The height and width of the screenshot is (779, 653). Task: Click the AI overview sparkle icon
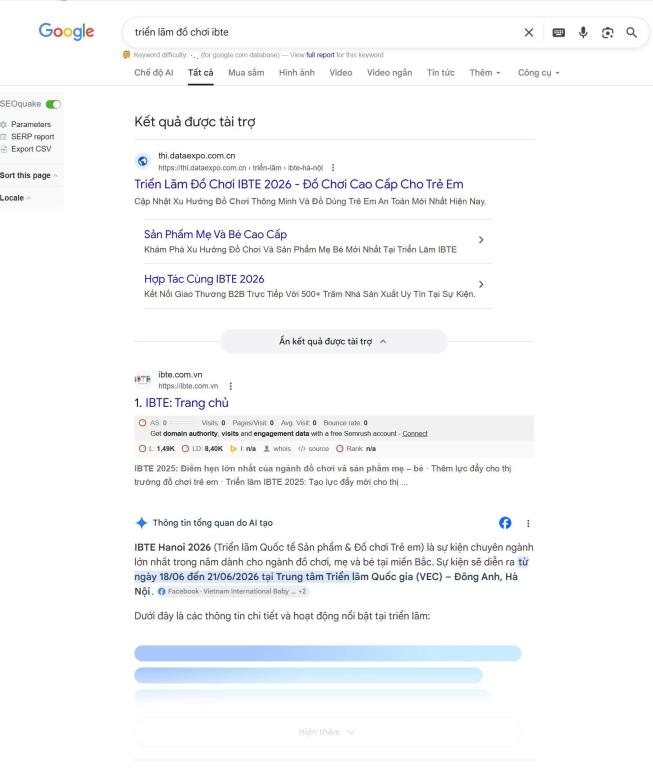click(142, 523)
